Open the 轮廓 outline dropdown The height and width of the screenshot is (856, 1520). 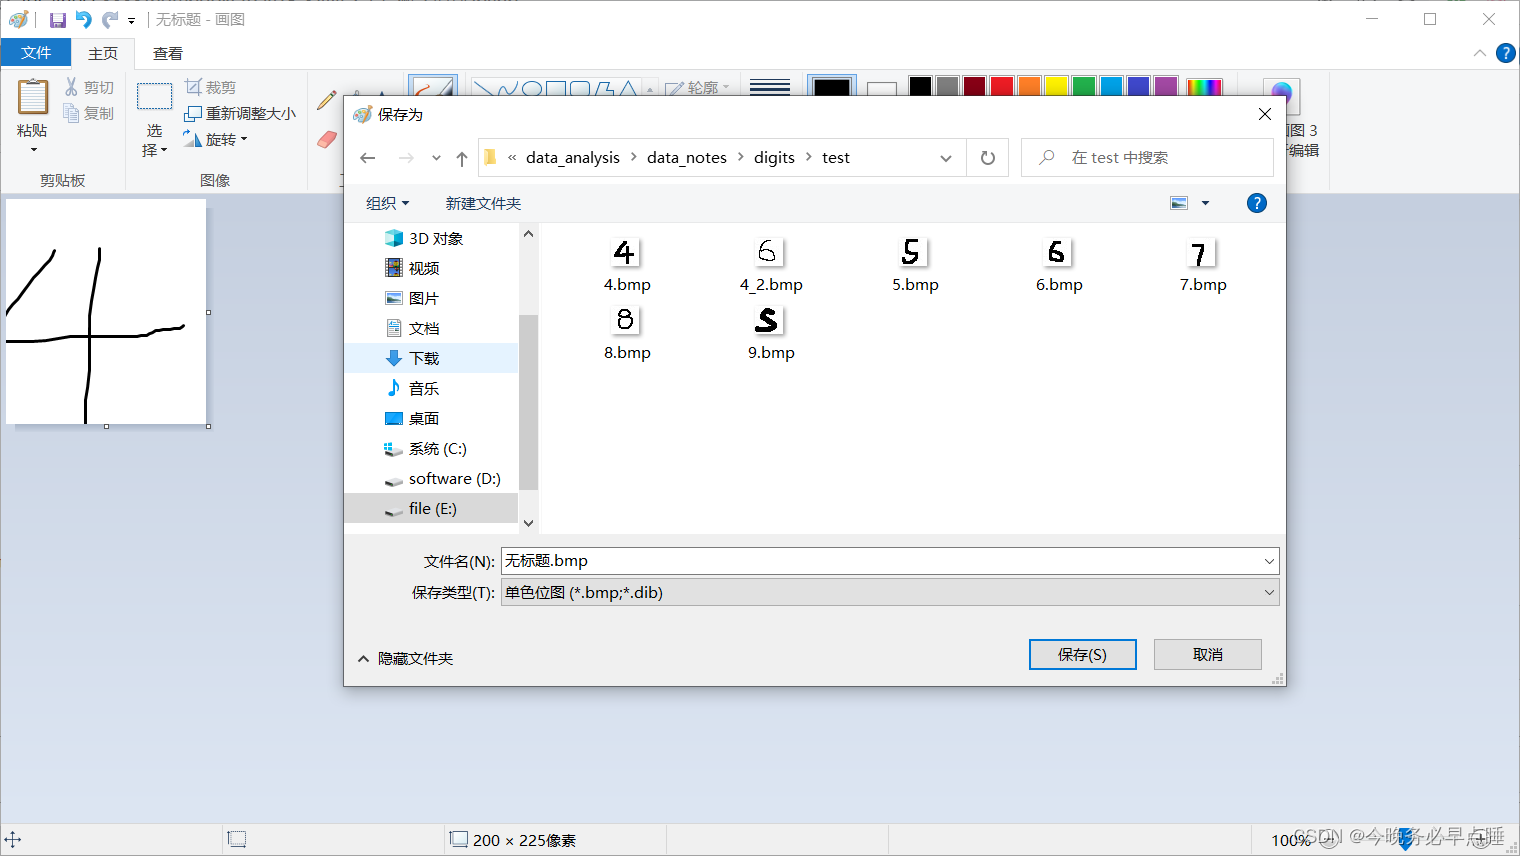697,88
